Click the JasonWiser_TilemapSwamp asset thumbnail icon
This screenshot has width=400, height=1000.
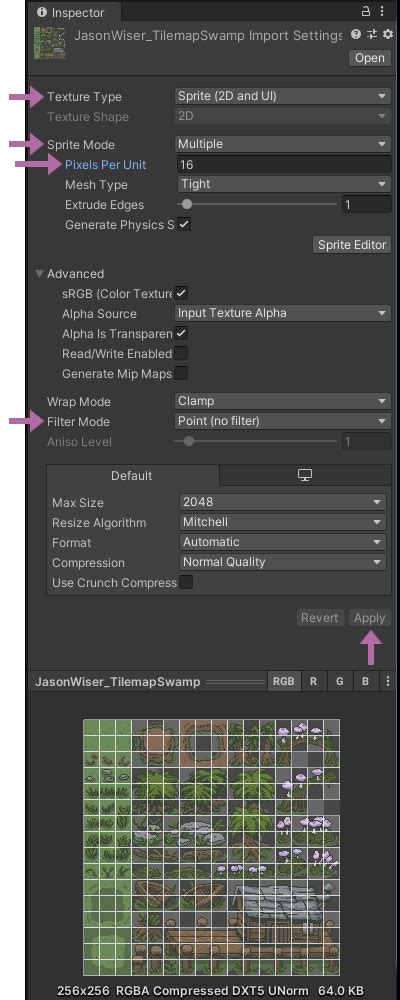[51, 43]
